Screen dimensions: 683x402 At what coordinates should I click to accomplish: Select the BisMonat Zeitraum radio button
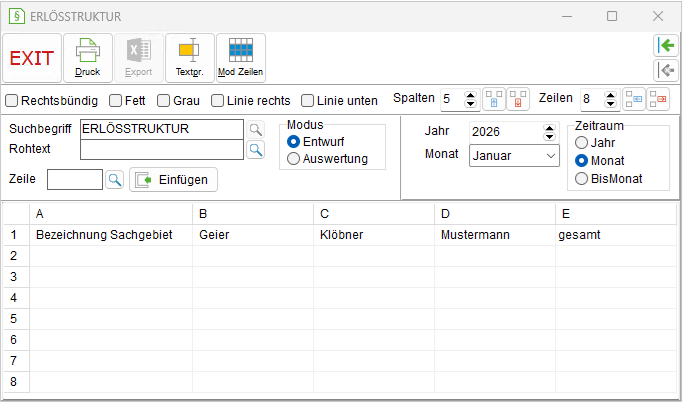[x=582, y=179]
